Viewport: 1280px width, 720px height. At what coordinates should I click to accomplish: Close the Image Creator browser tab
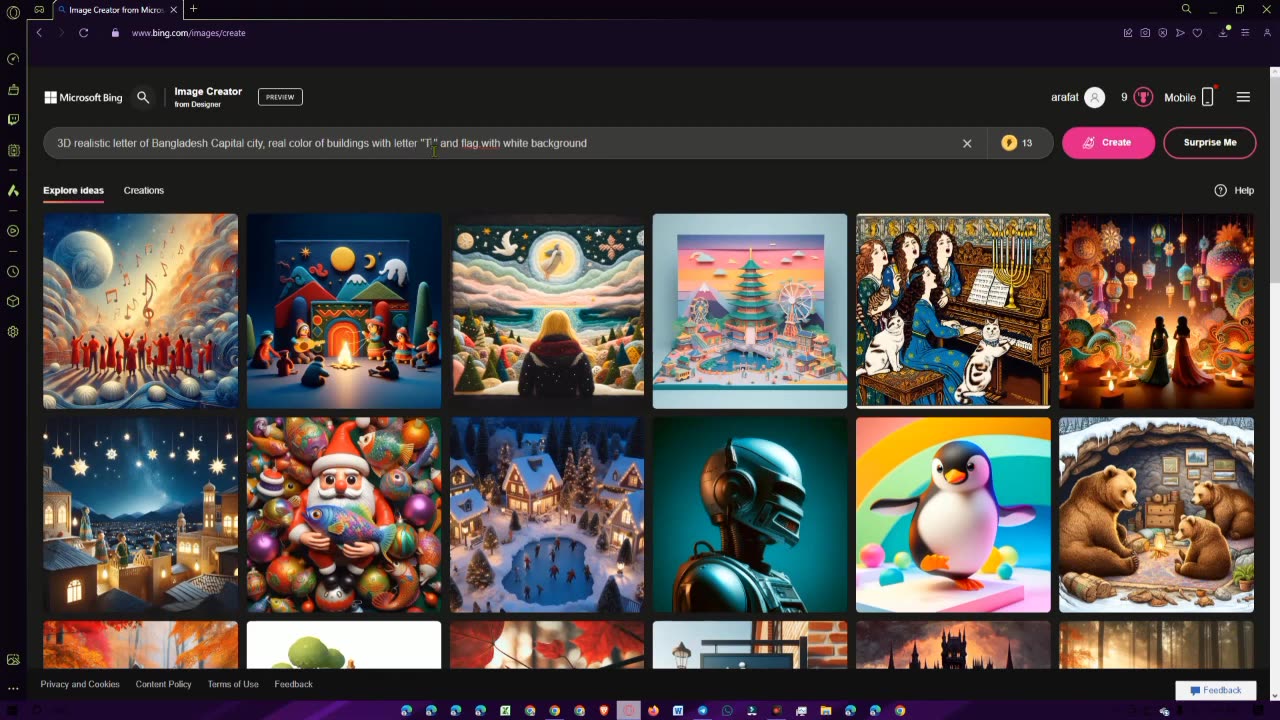point(175,9)
